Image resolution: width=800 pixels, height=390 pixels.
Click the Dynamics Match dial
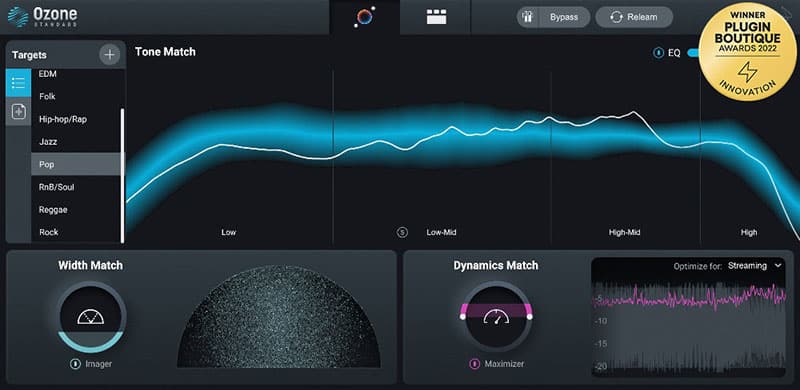(496, 317)
